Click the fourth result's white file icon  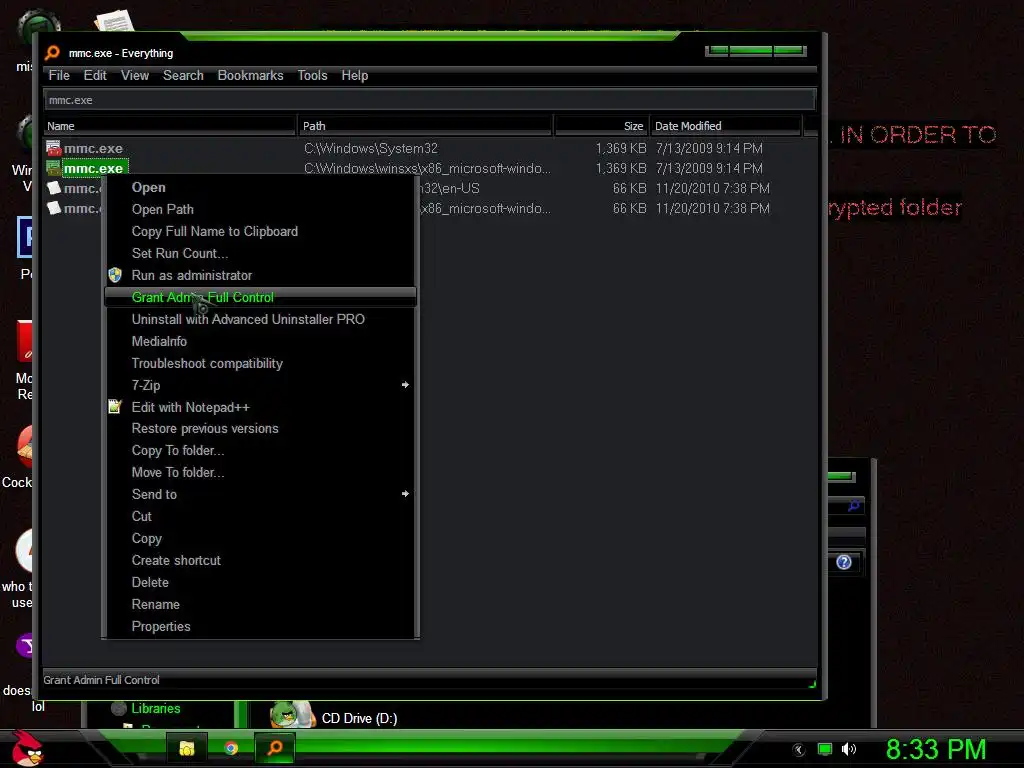pos(54,208)
